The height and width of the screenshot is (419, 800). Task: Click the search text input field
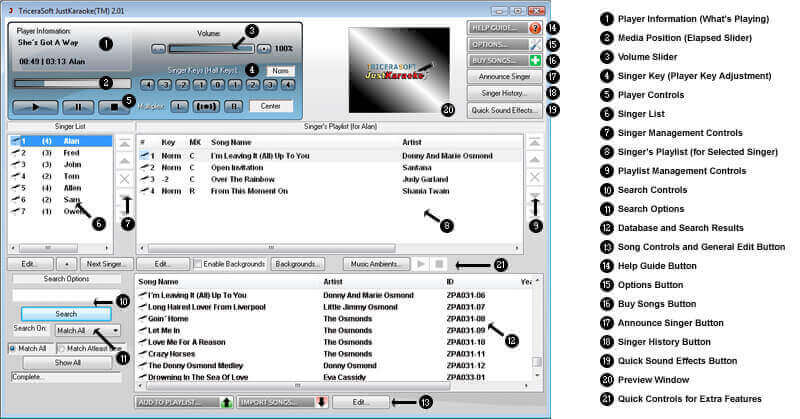click(x=66, y=295)
